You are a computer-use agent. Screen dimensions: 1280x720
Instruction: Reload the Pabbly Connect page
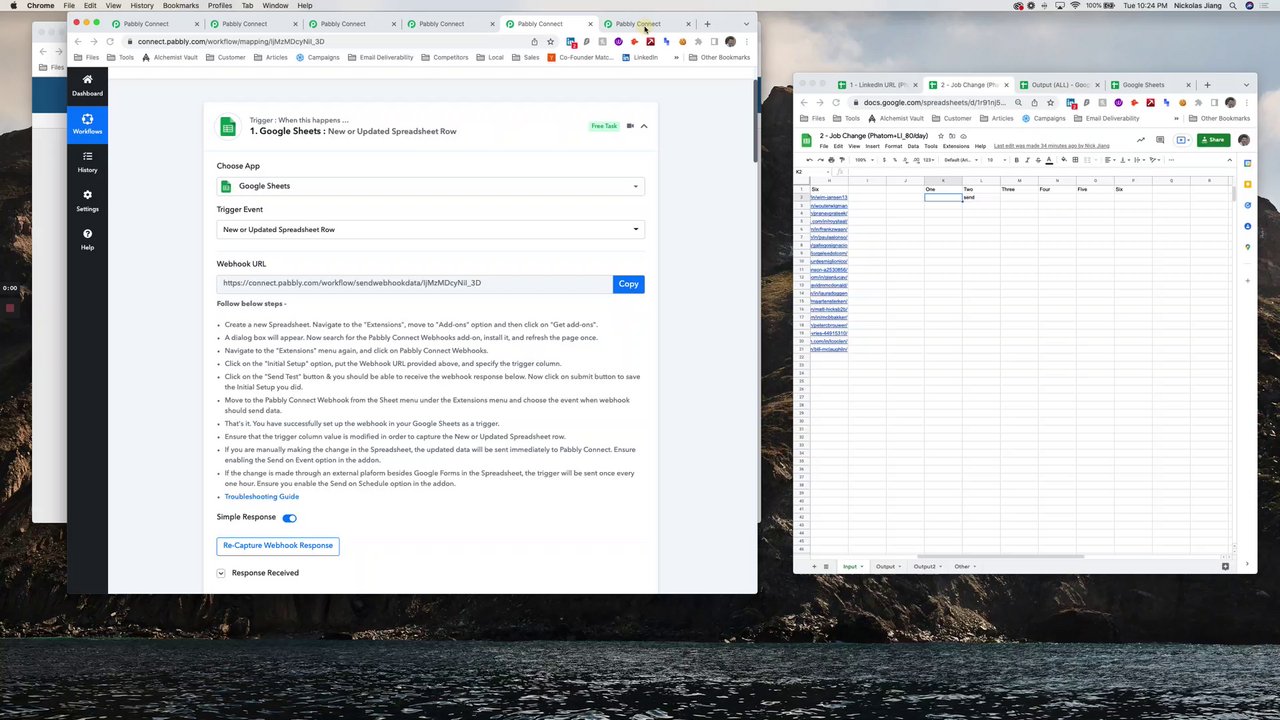(x=110, y=42)
